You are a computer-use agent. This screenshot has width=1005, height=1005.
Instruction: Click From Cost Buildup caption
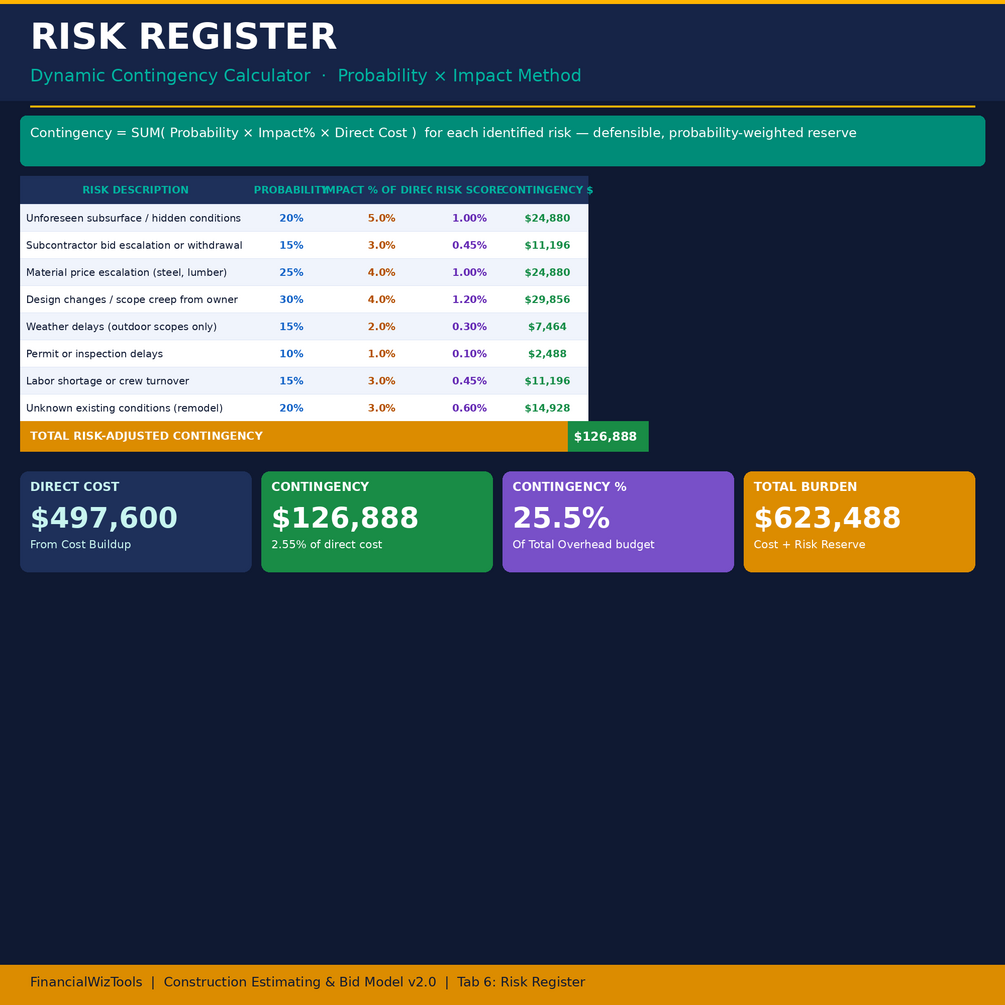click(80, 544)
